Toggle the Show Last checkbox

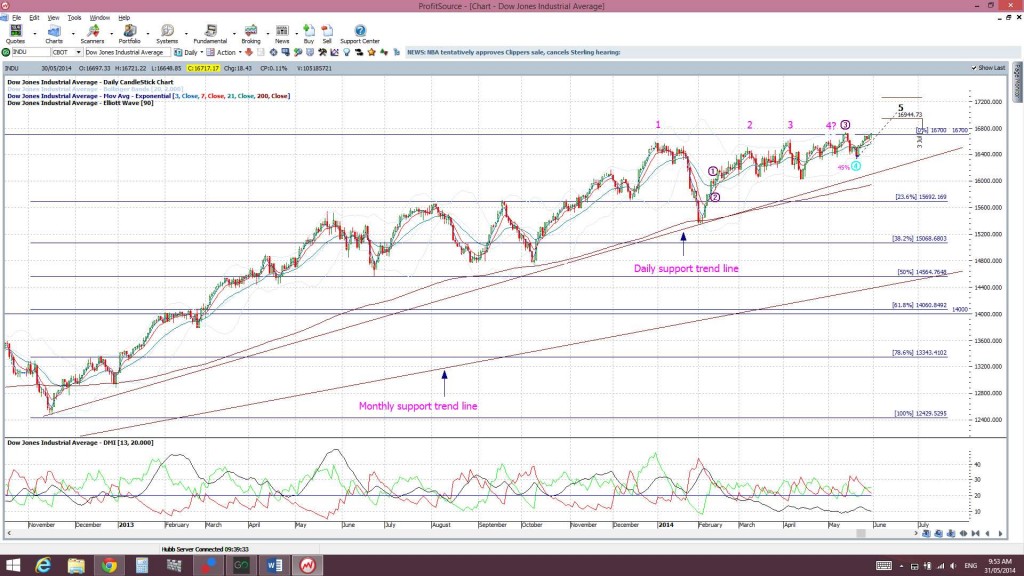(974, 68)
